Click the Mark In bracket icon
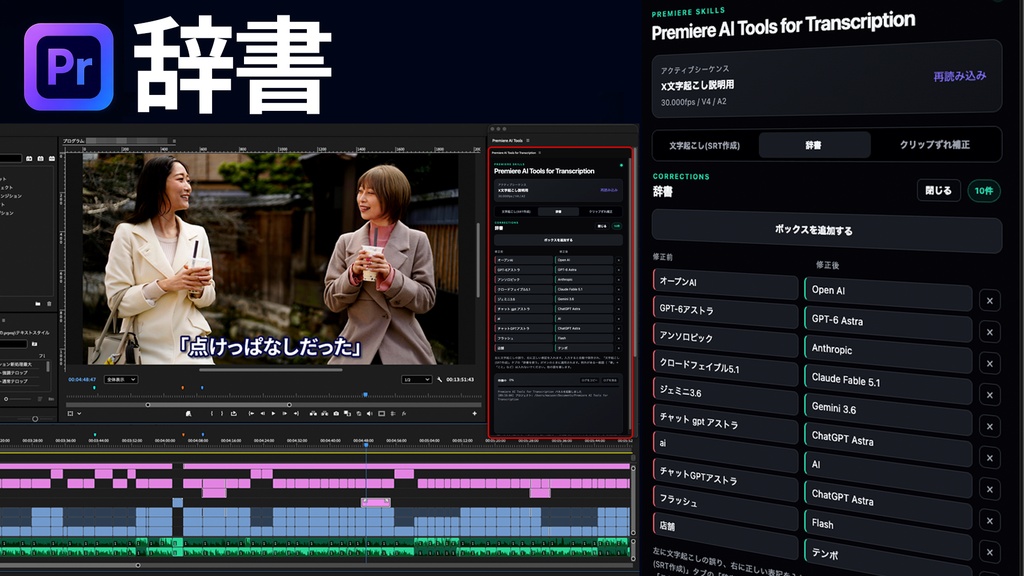The image size is (1024, 576). coord(212,413)
